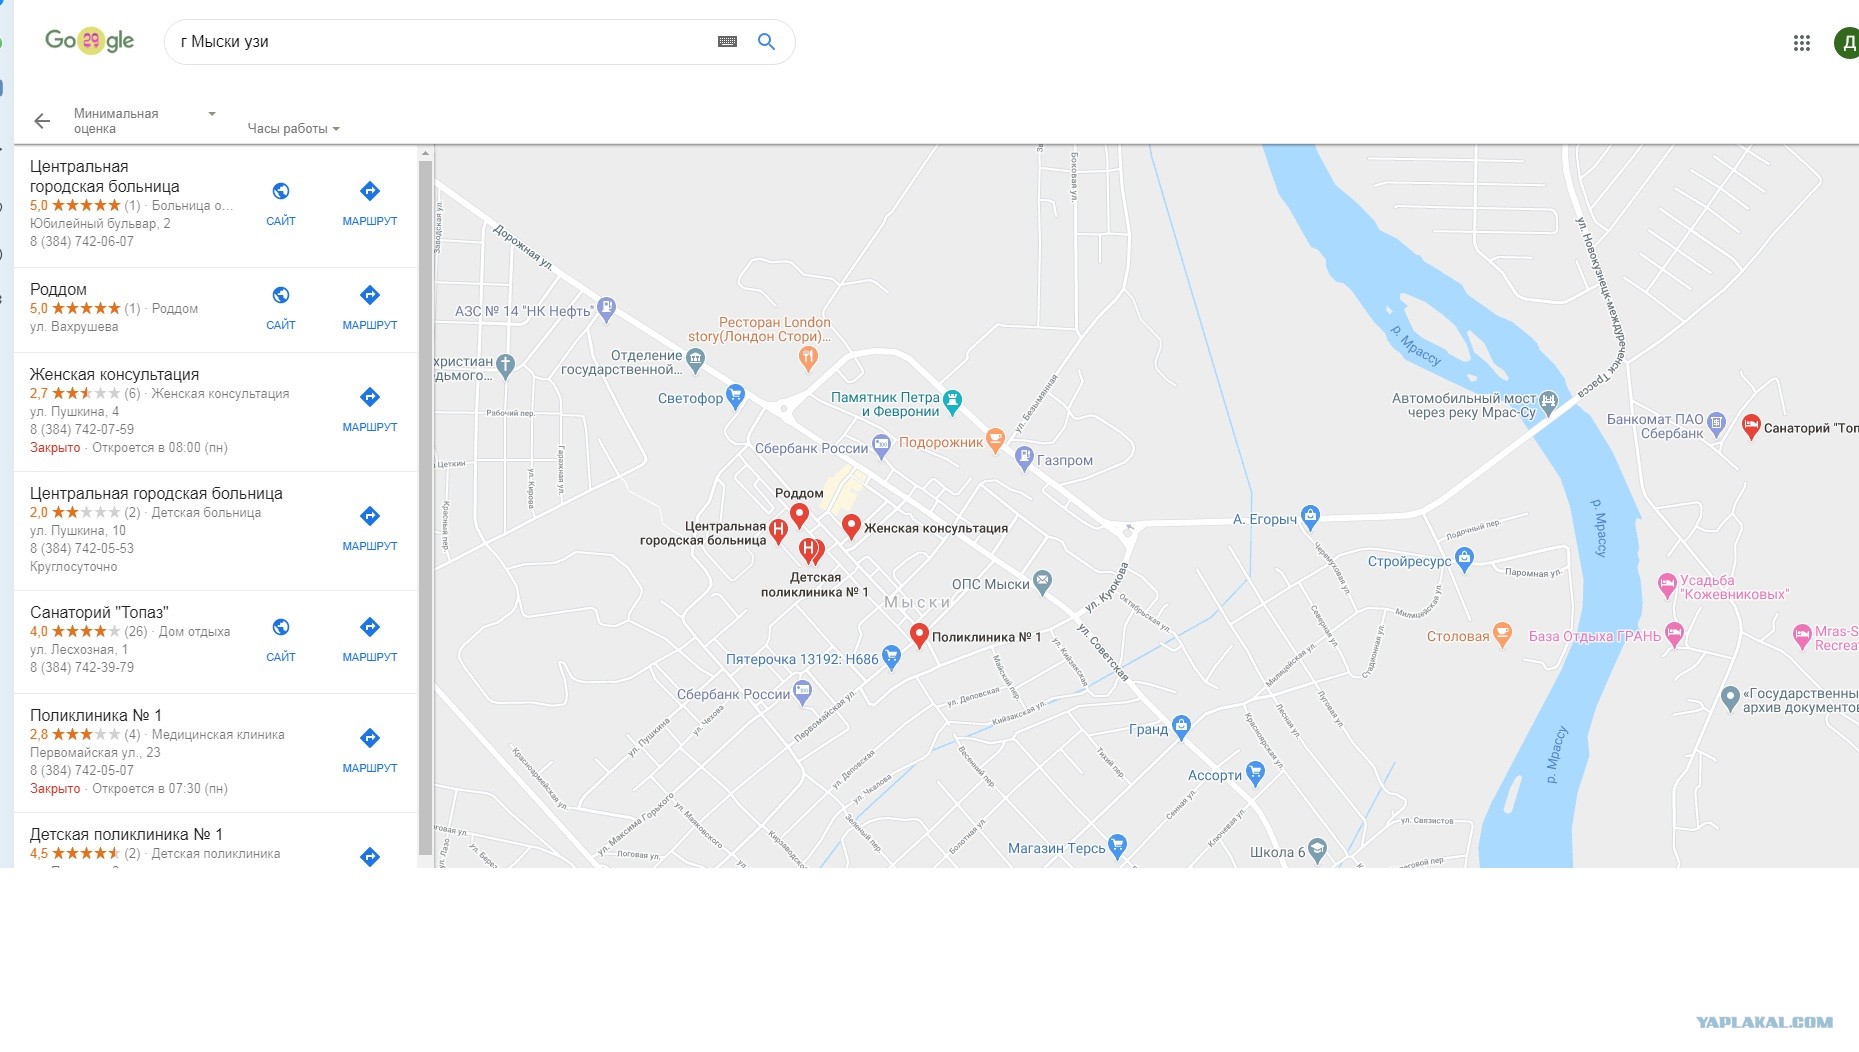Viewport: 1859px width, 1052px height.
Task: Get route icon for Детская поликлиника № 1
Action: coord(370,857)
